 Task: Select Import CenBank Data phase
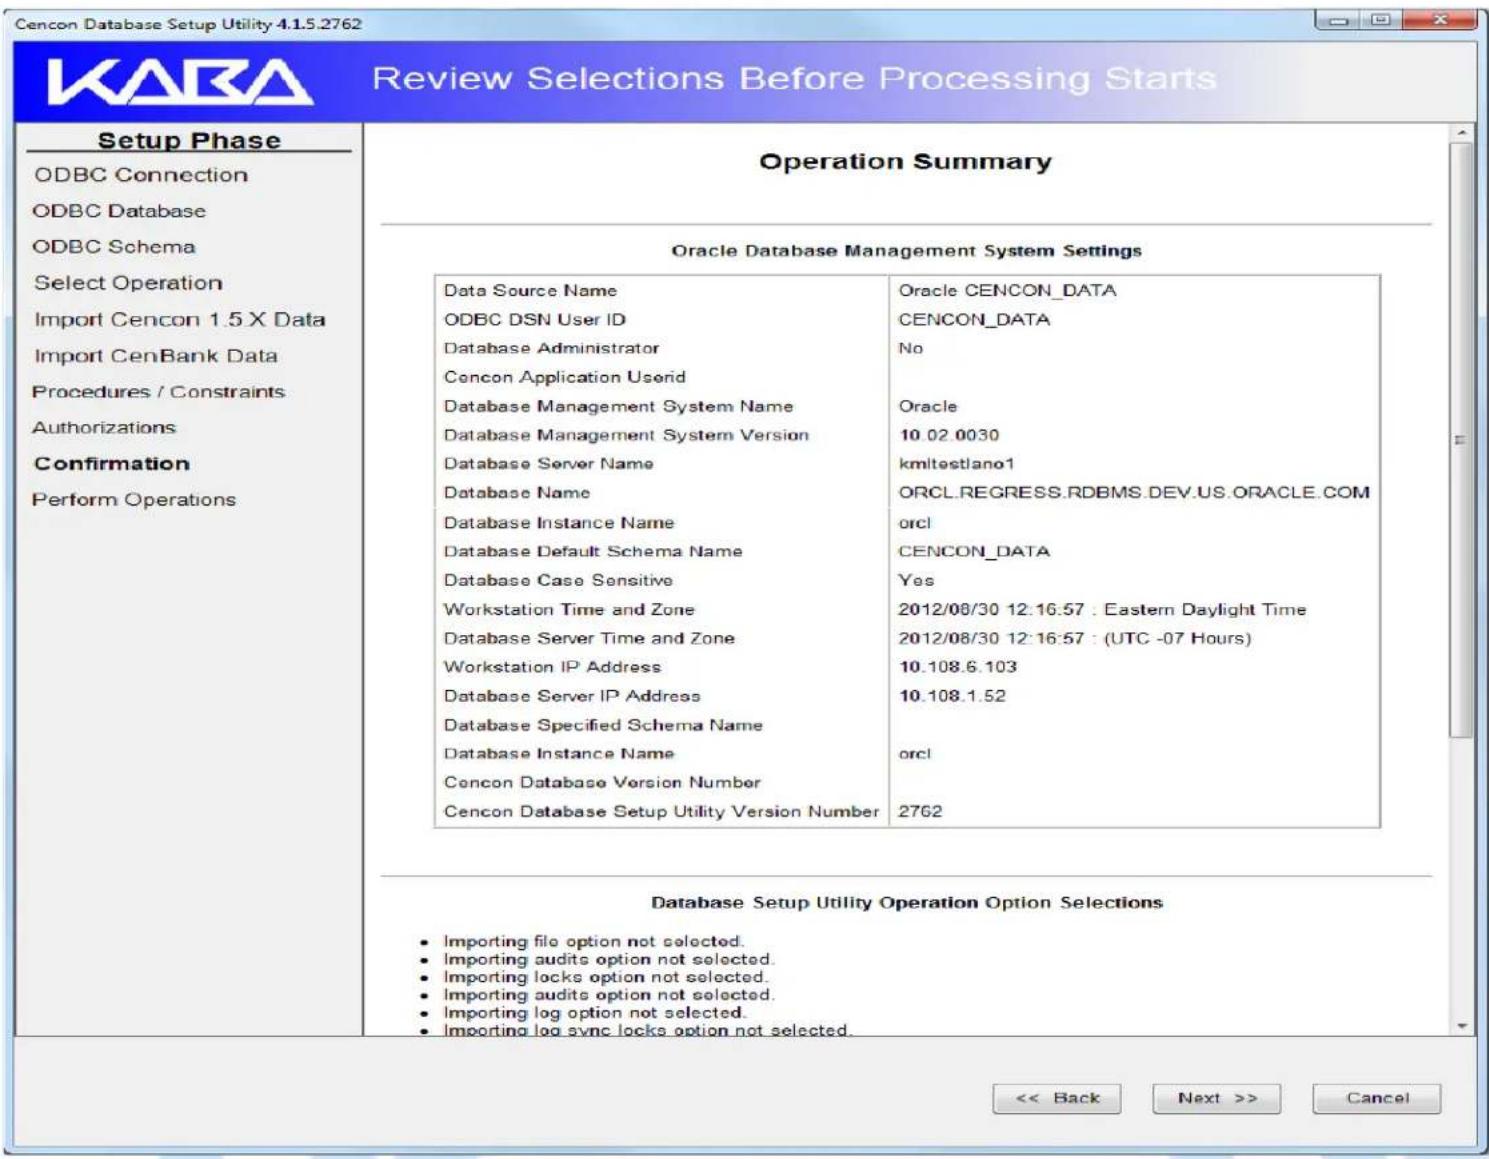click(x=156, y=355)
